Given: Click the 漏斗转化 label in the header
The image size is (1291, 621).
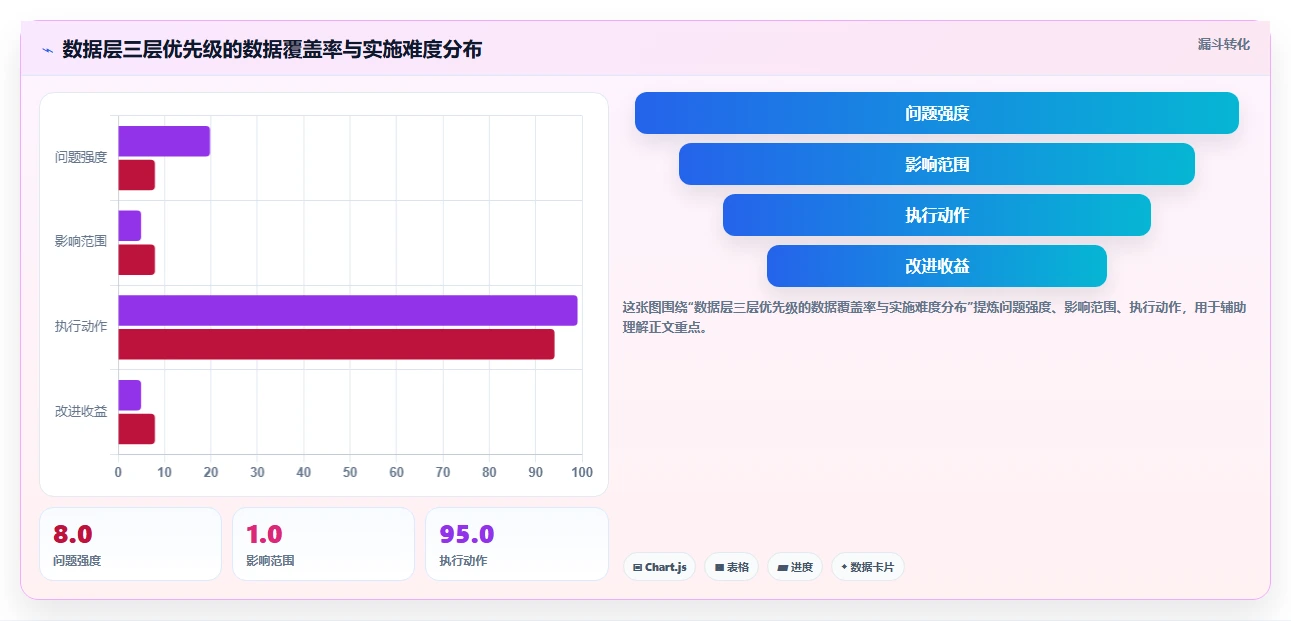Looking at the screenshot, I should click(1224, 45).
